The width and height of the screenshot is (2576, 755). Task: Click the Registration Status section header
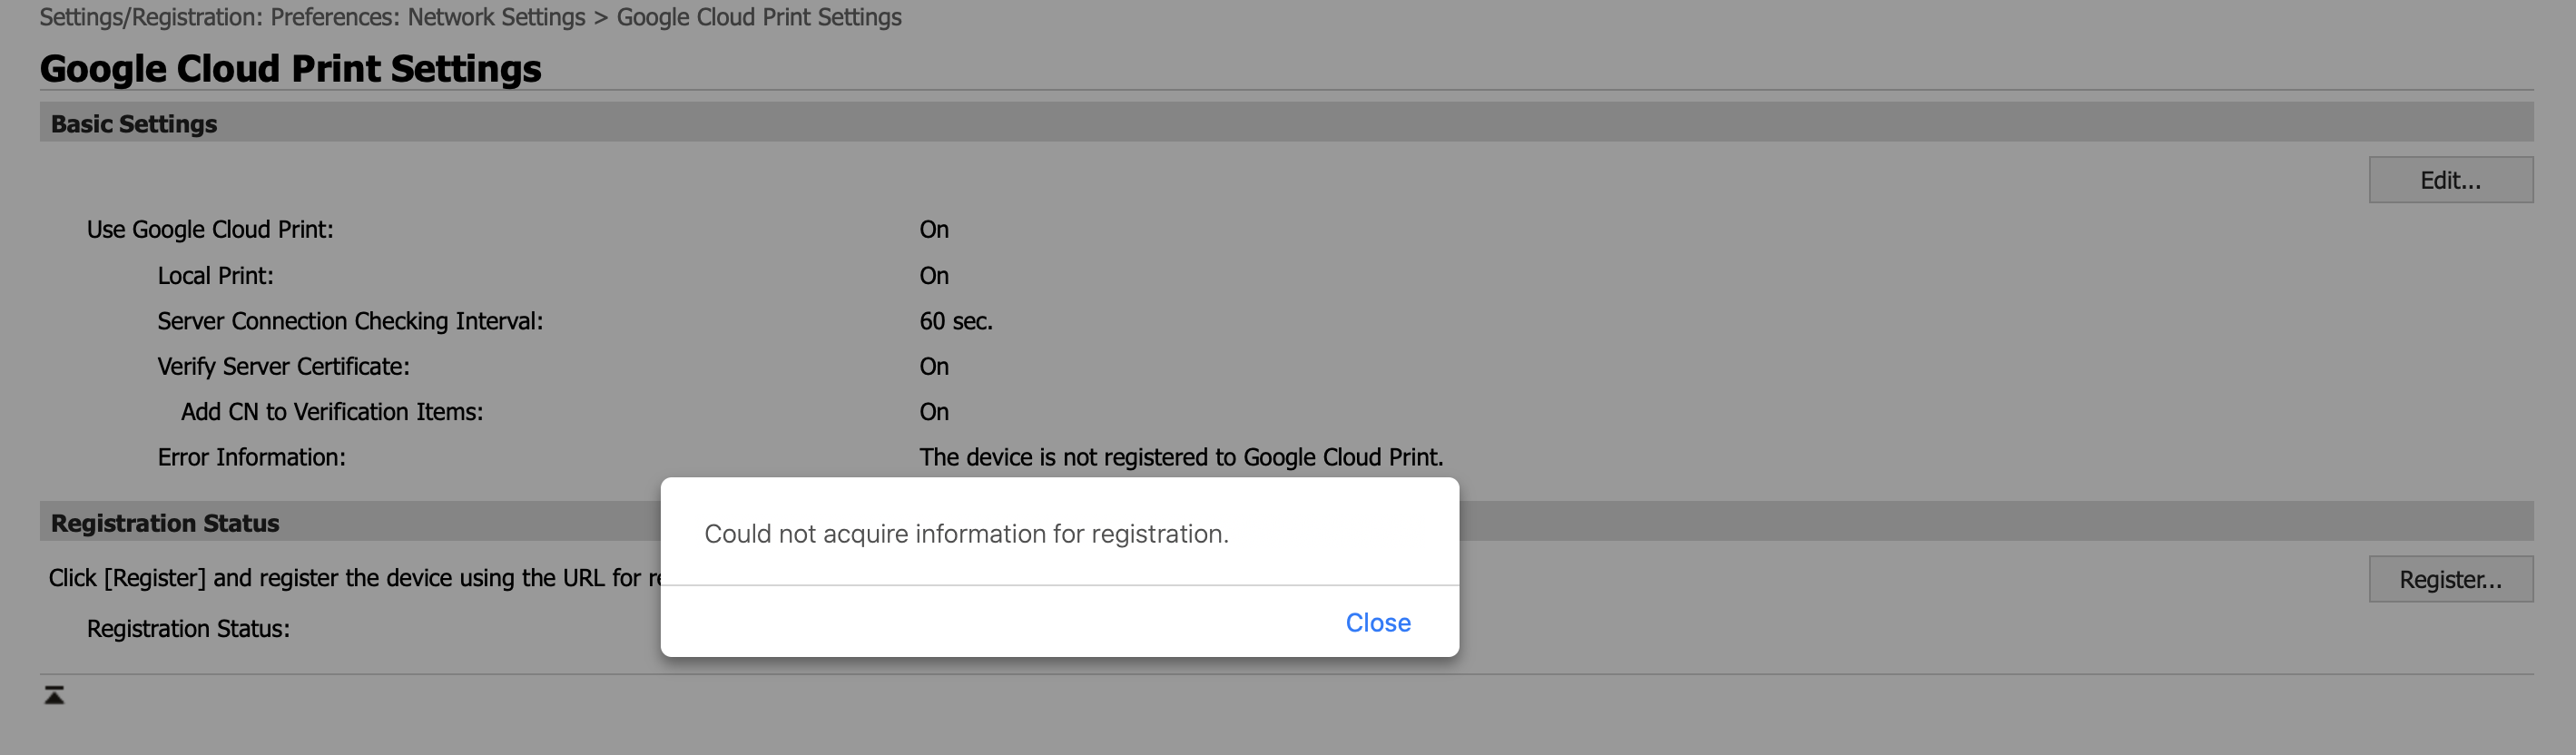[166, 522]
